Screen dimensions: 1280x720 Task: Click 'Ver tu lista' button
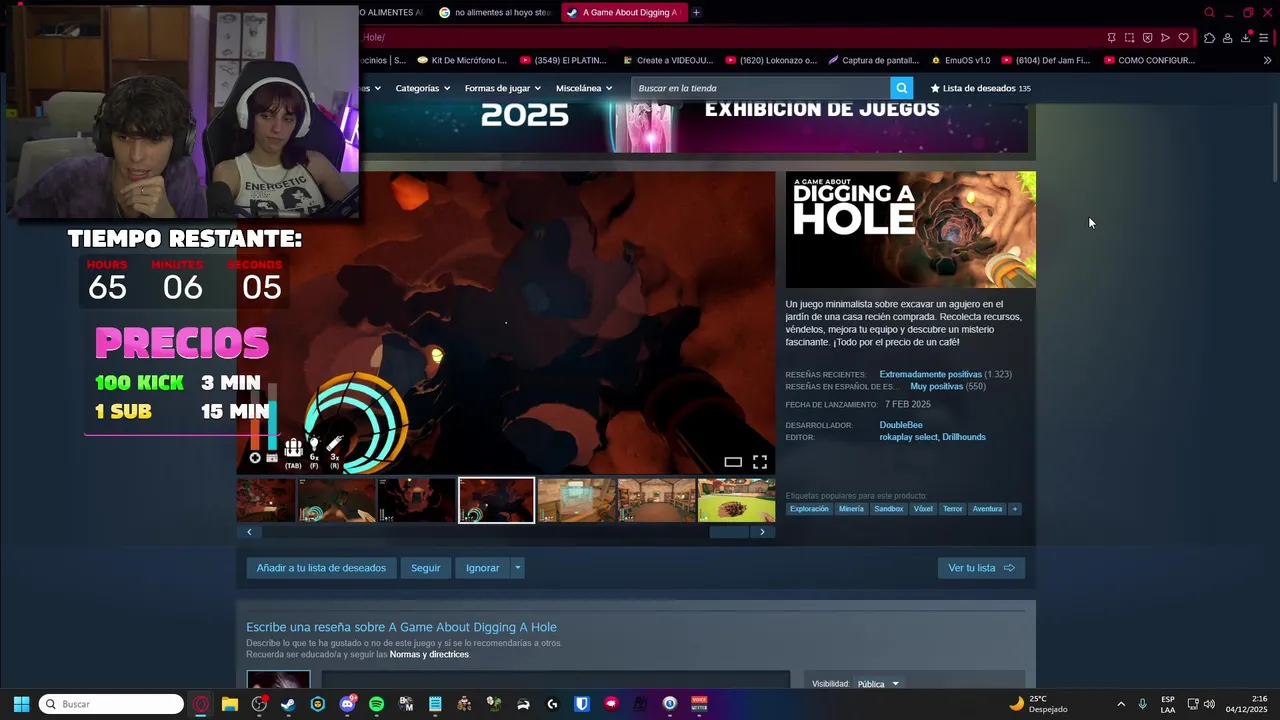[981, 568]
